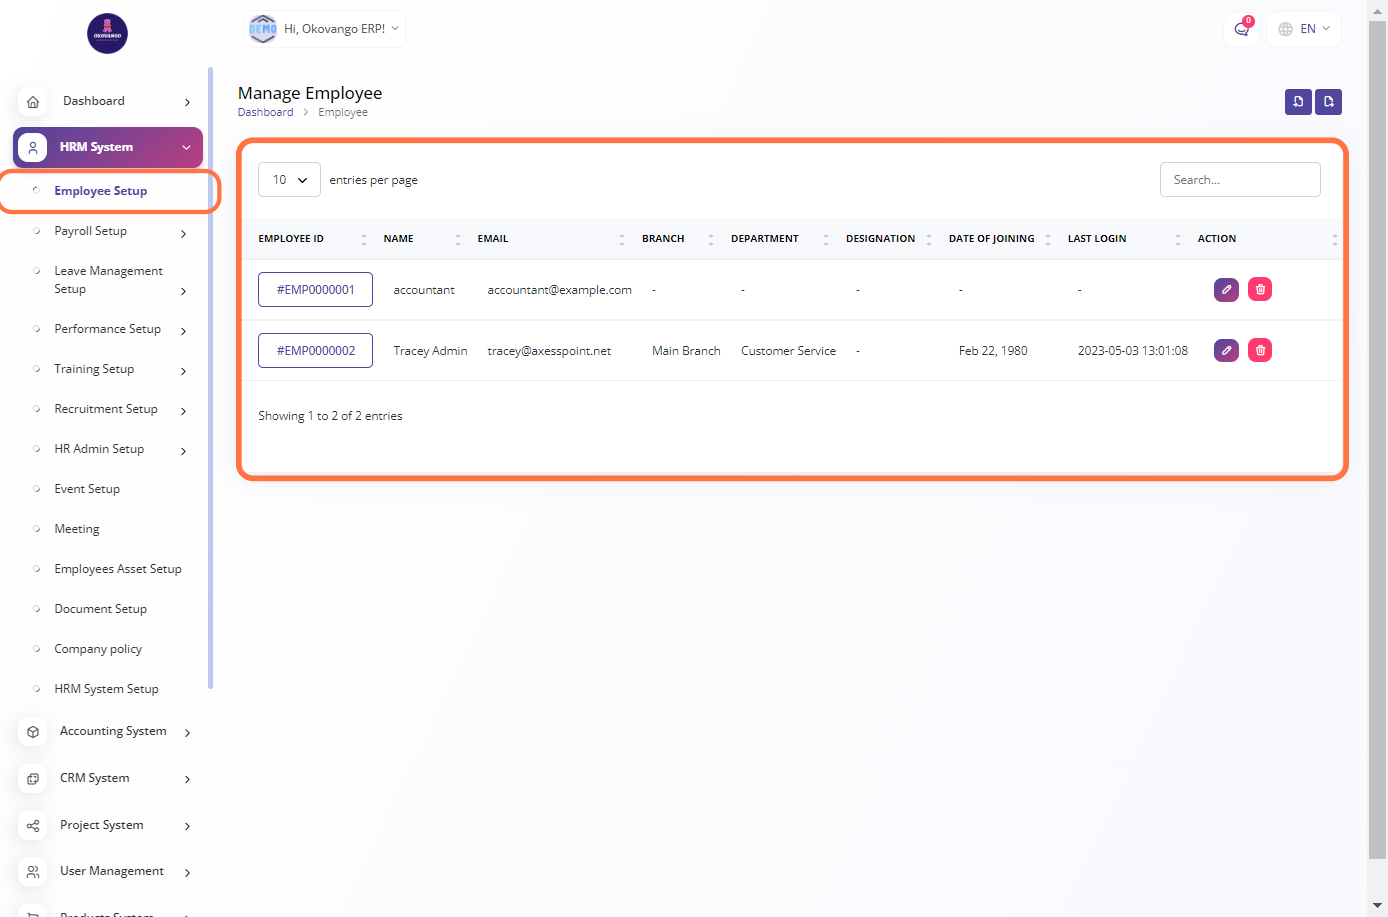
Task: Click the import employee file icon
Action: [1298, 102]
